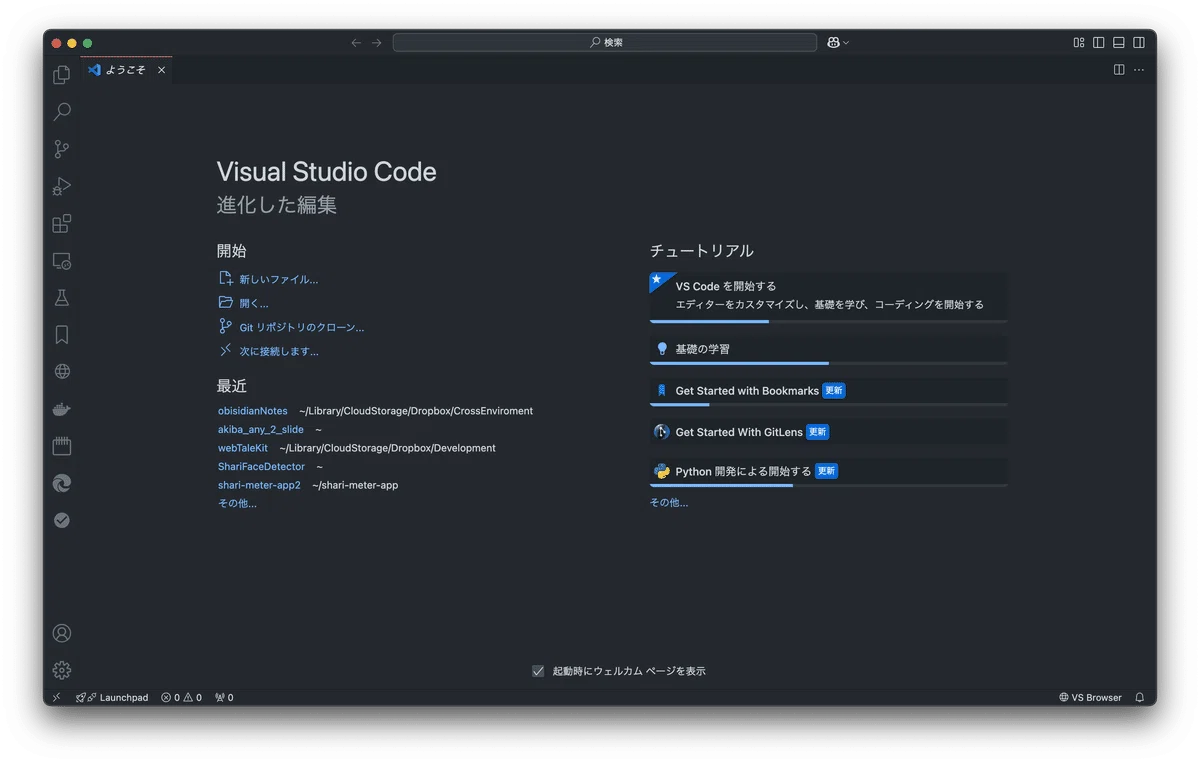1200x763 pixels.
Task: Click VS Browser in status bar
Action: pyautogui.click(x=1091, y=697)
